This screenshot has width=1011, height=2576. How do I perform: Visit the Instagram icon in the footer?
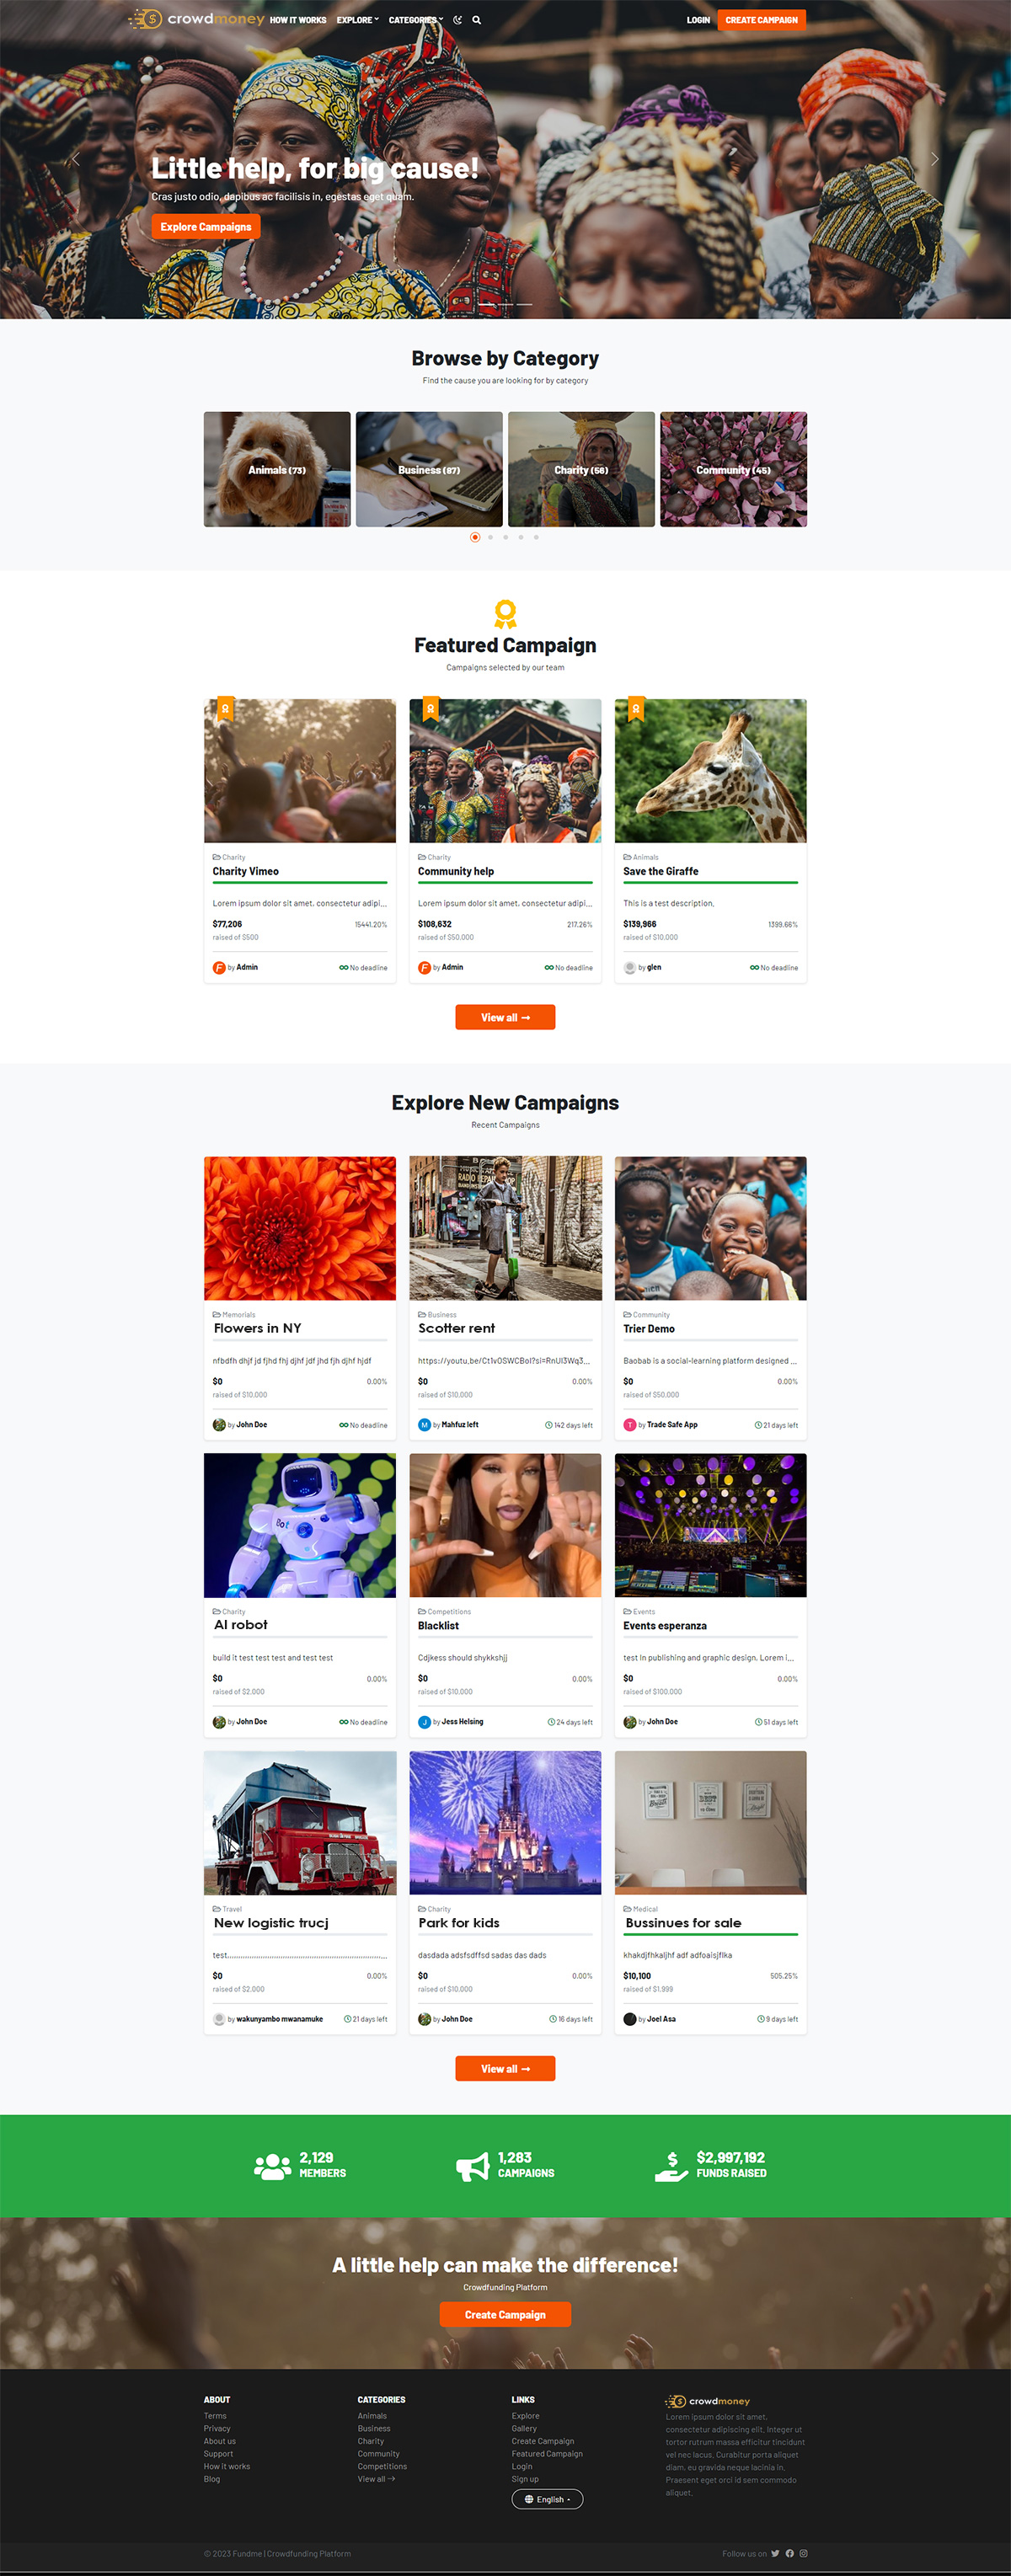[803, 2553]
